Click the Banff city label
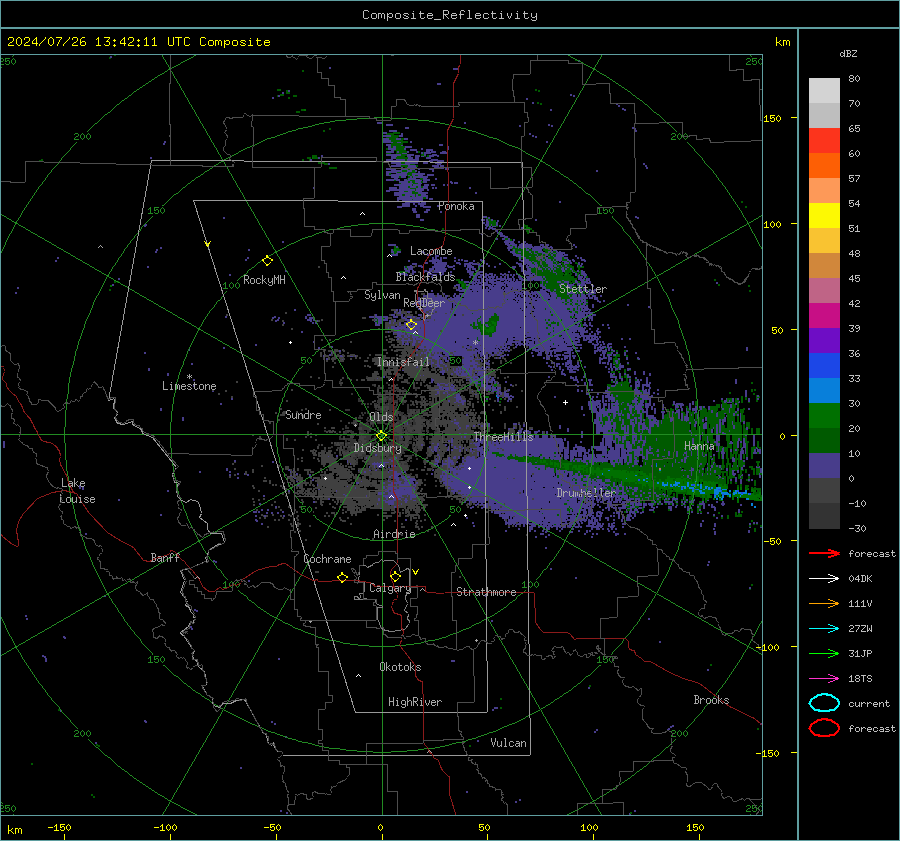The image size is (900, 841). pyautogui.click(x=165, y=557)
